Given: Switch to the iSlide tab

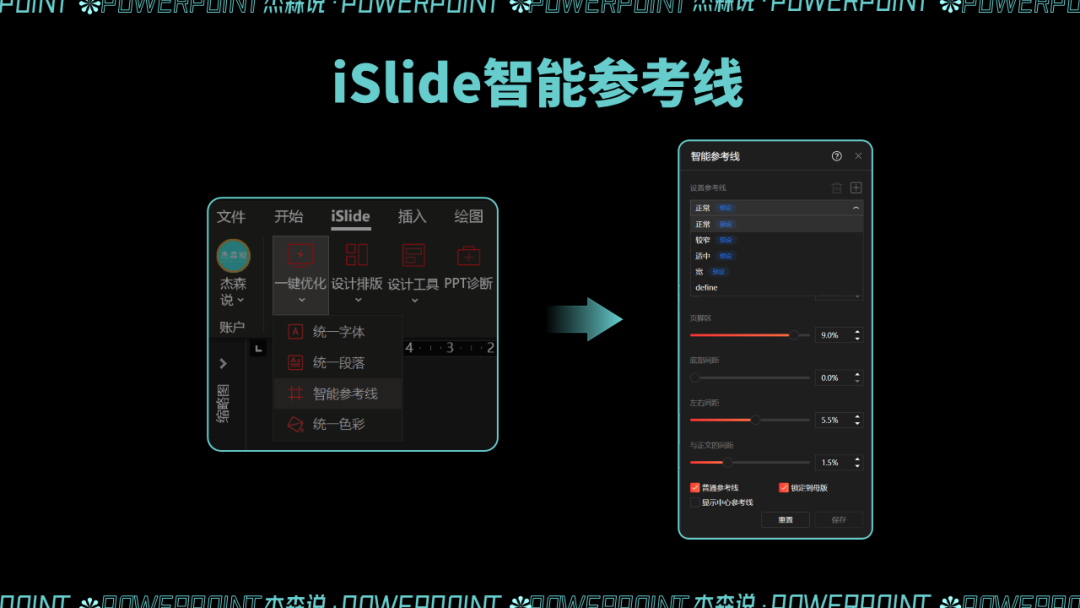Looking at the screenshot, I should point(350,216).
